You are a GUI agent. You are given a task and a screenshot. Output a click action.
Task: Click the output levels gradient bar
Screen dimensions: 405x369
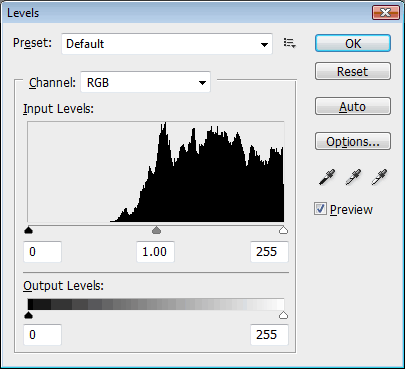(x=156, y=305)
